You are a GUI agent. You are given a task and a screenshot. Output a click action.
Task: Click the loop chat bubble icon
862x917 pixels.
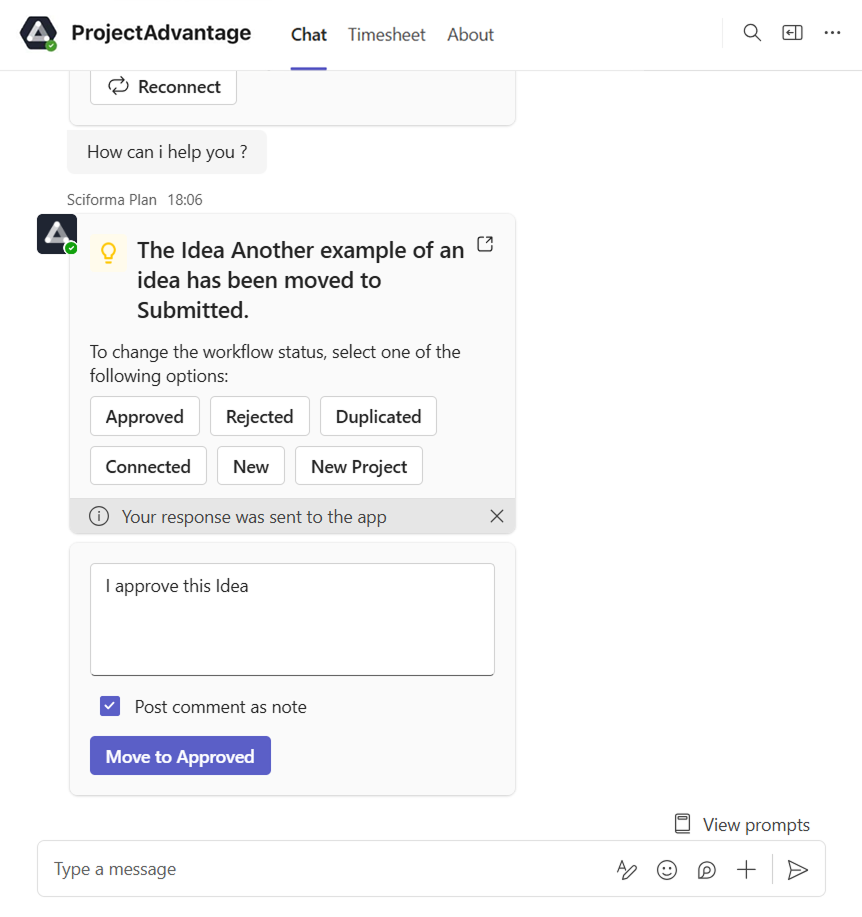(x=707, y=870)
